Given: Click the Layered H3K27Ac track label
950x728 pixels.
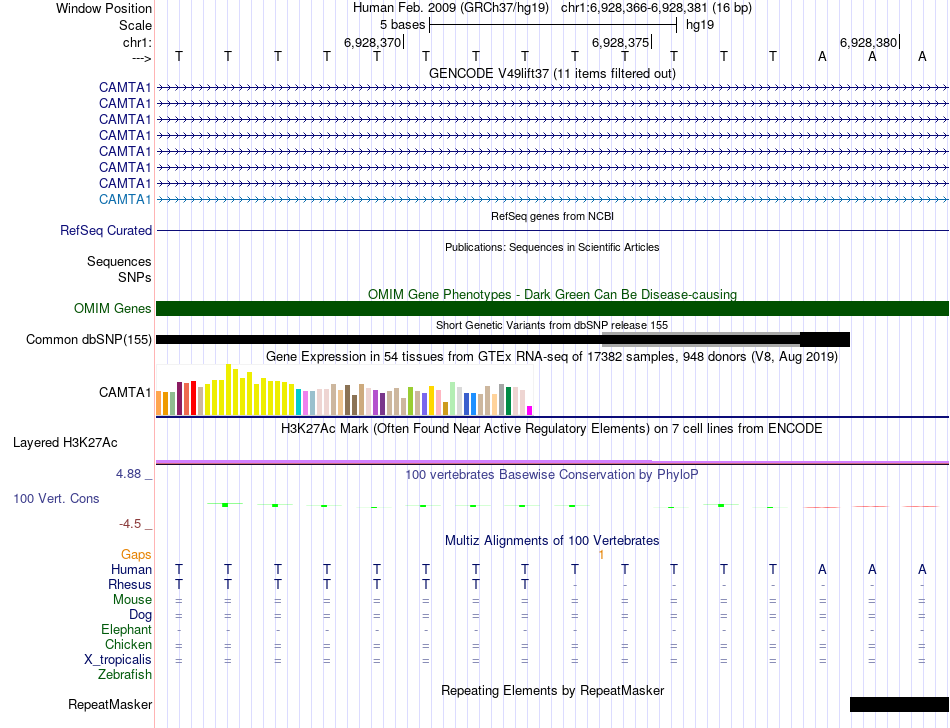Looking at the screenshot, I should click(65, 443).
